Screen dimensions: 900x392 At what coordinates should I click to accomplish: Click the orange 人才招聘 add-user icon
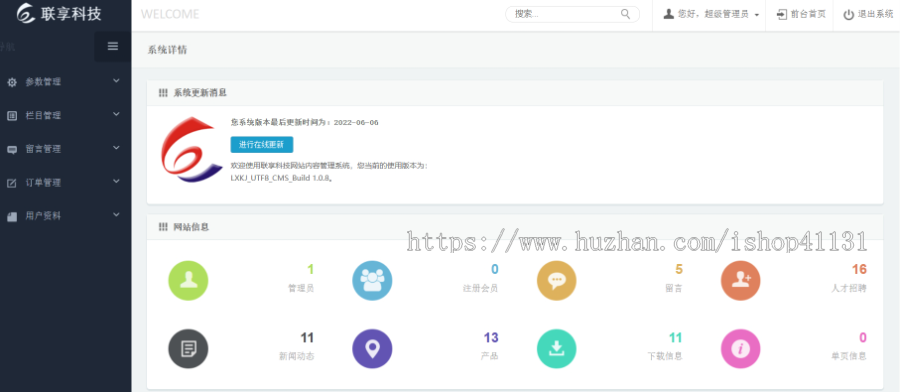click(x=740, y=281)
